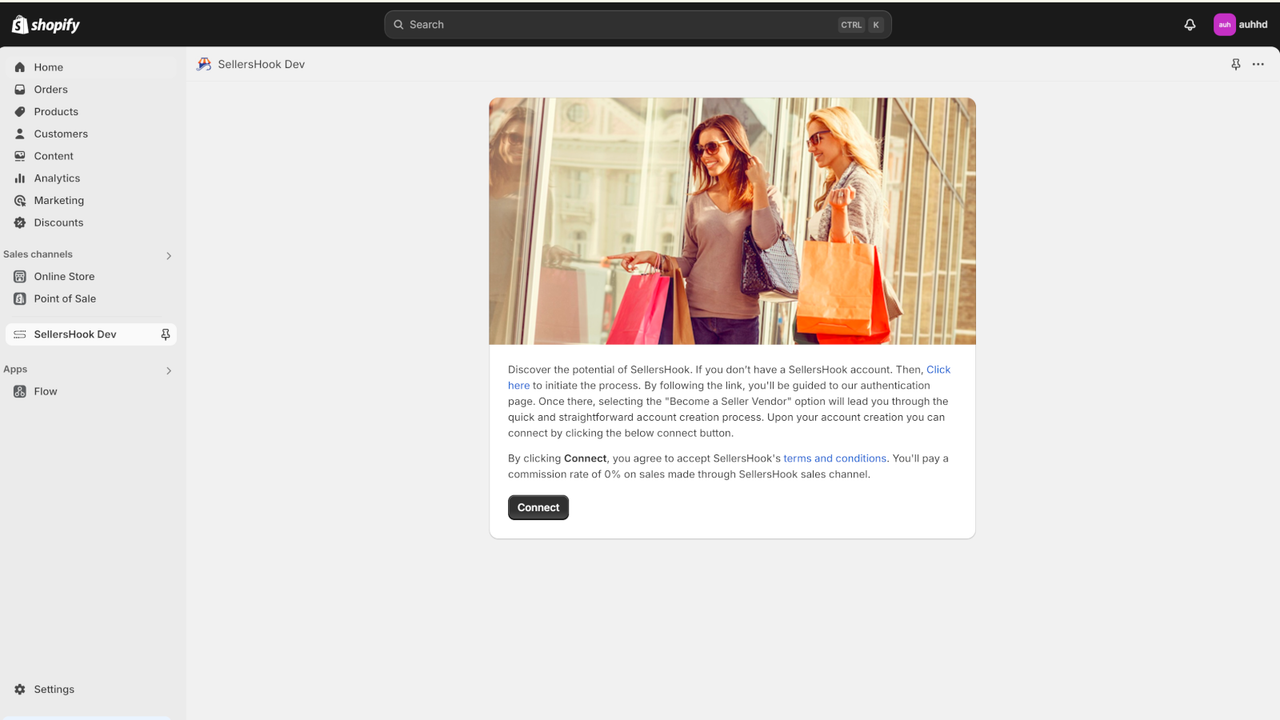Click the Point of Sale icon
This screenshot has width=1280, height=720.
click(x=20, y=298)
